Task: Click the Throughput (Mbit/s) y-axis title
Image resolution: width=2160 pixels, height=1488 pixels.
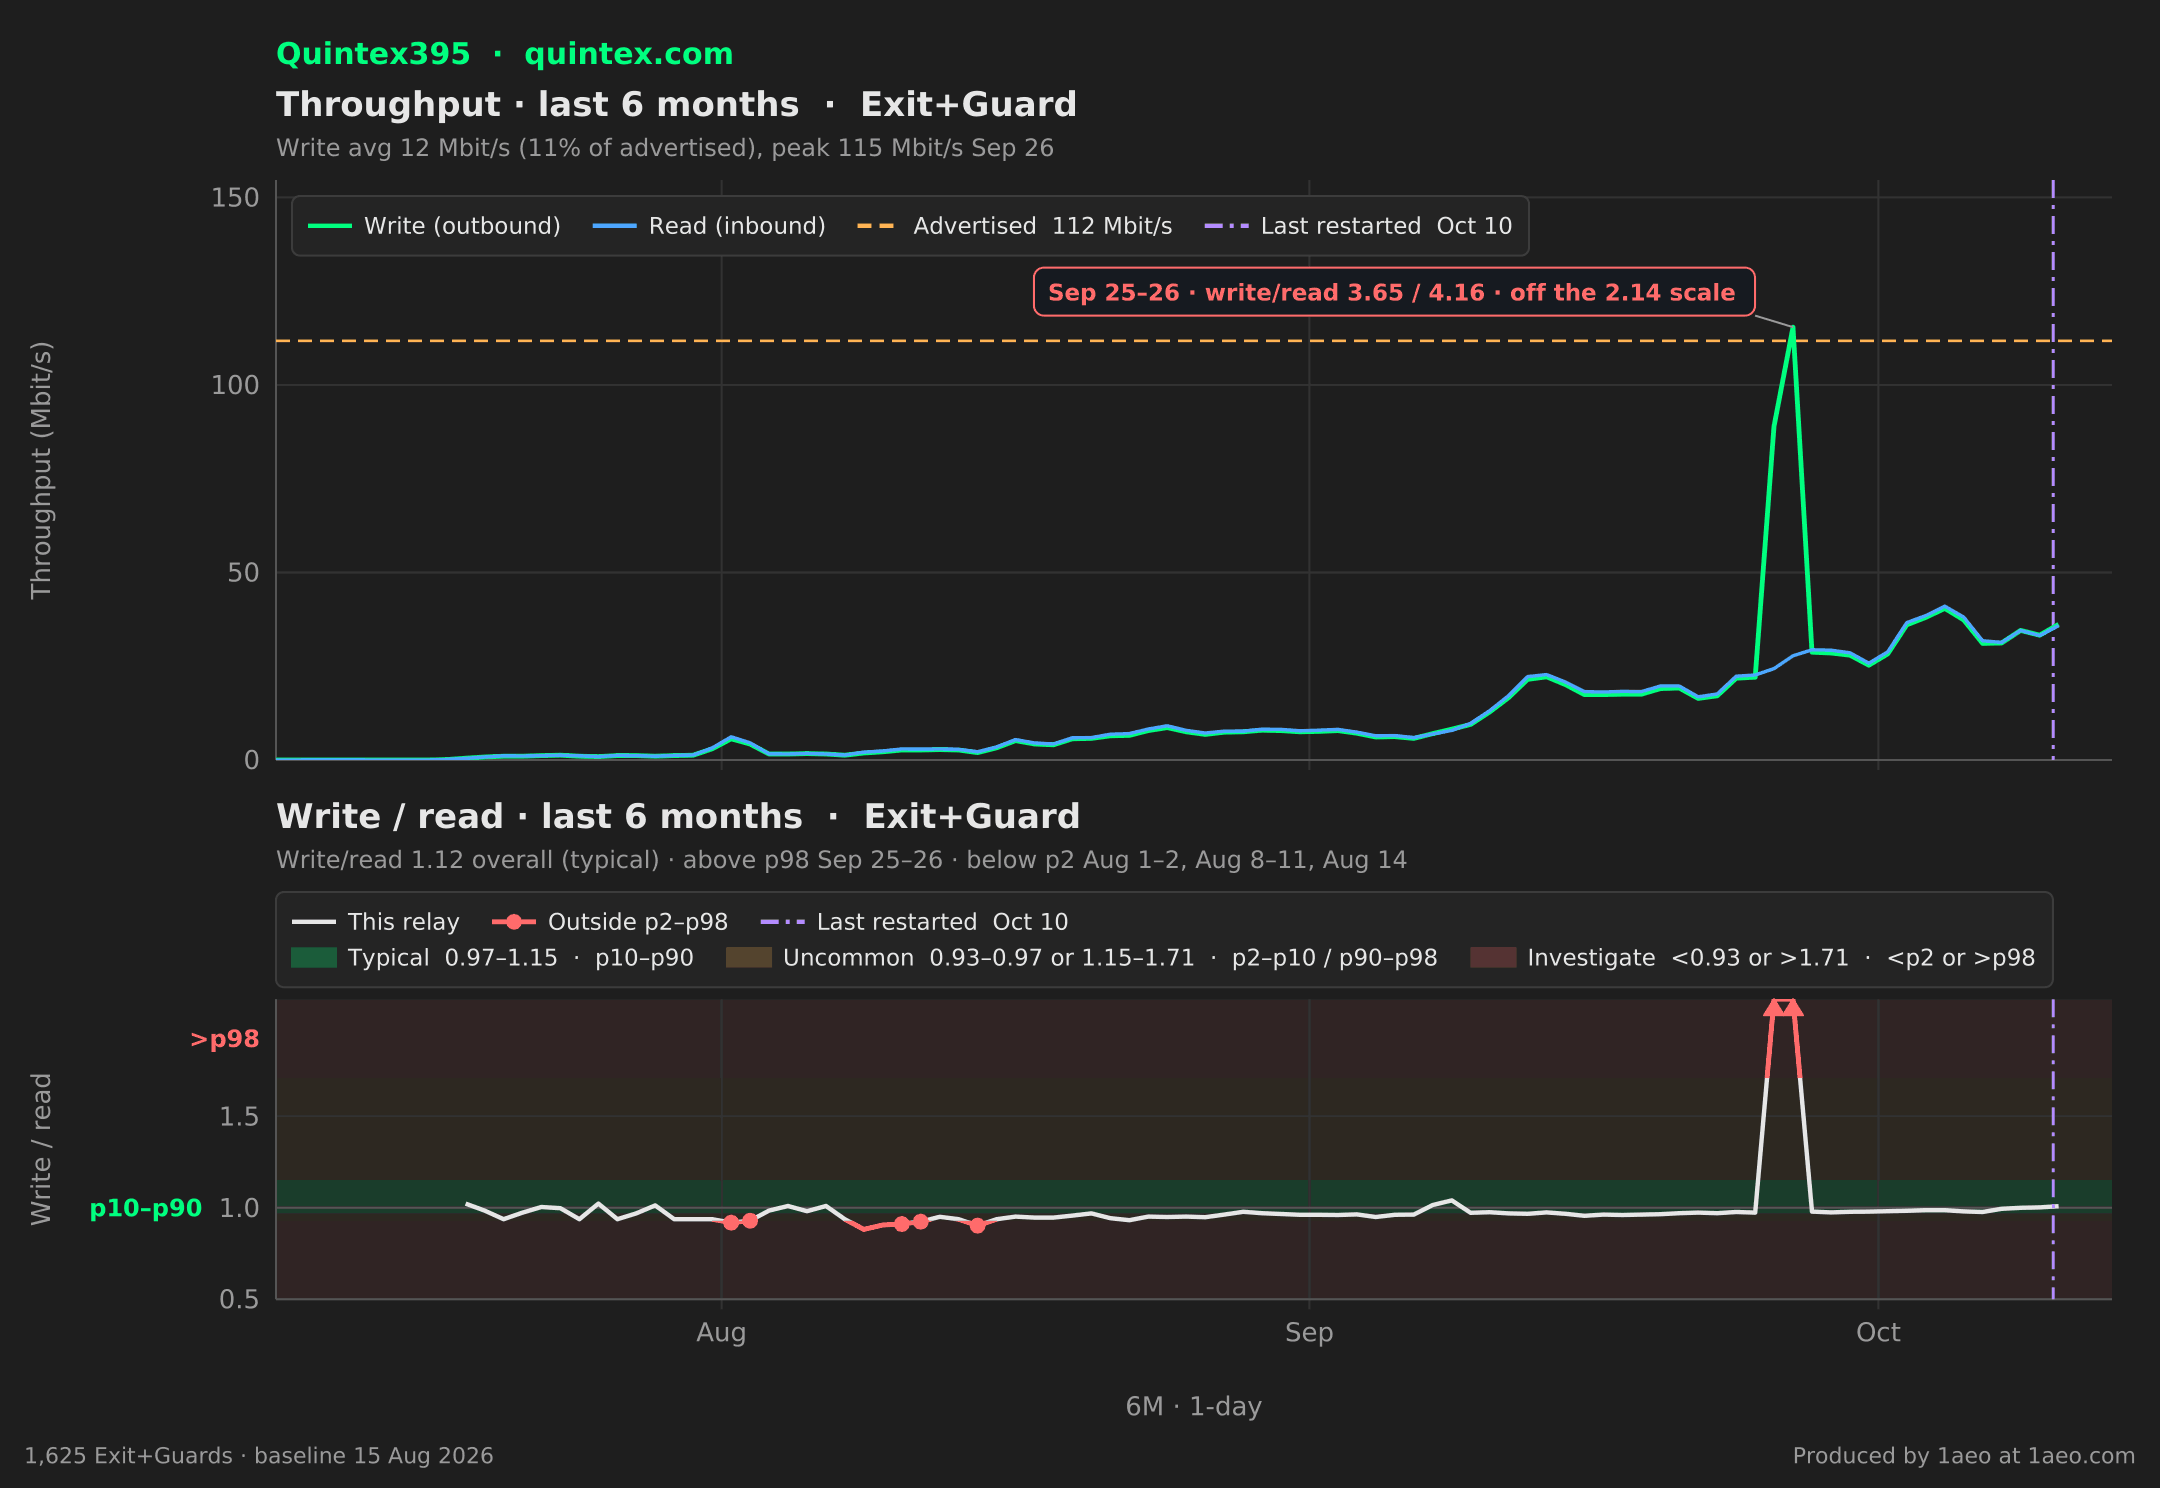Action: (x=41, y=470)
